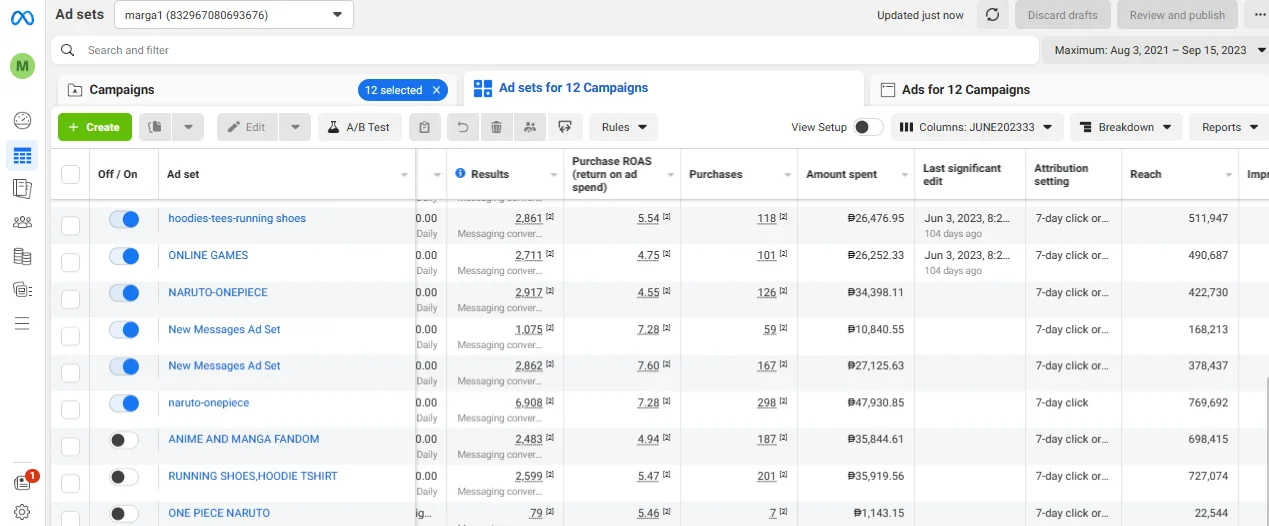
Task: Open the hoodies-tees-running shoes ad set link
Action: [x=237, y=218]
